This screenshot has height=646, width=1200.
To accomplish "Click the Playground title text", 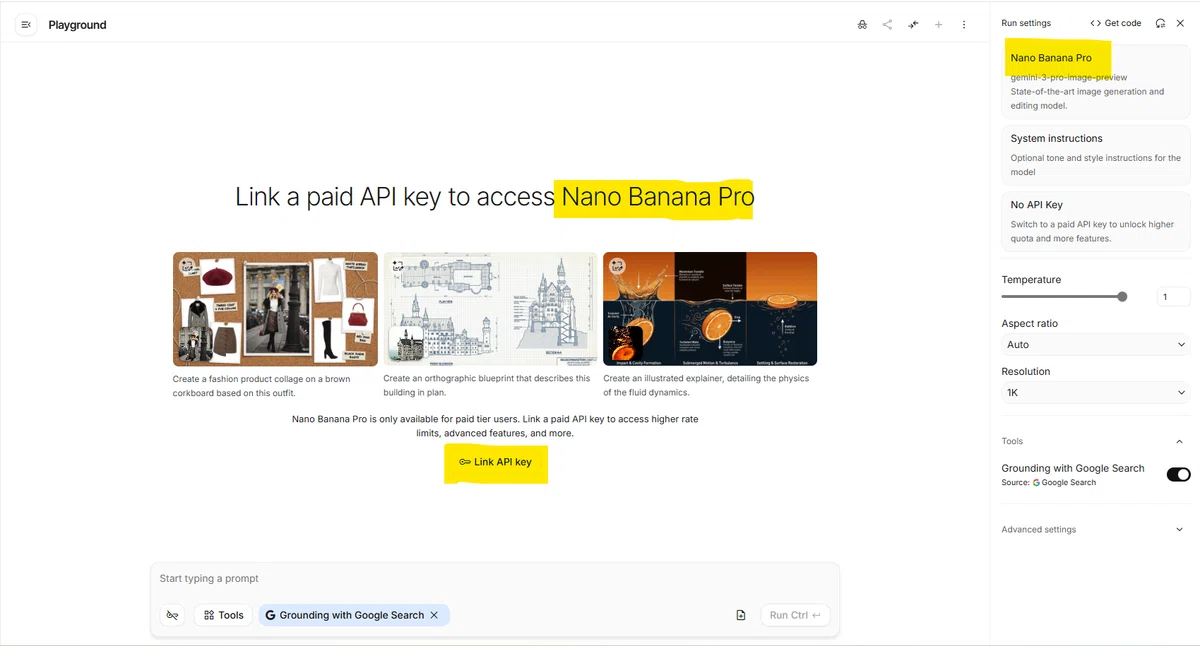I will pos(77,25).
